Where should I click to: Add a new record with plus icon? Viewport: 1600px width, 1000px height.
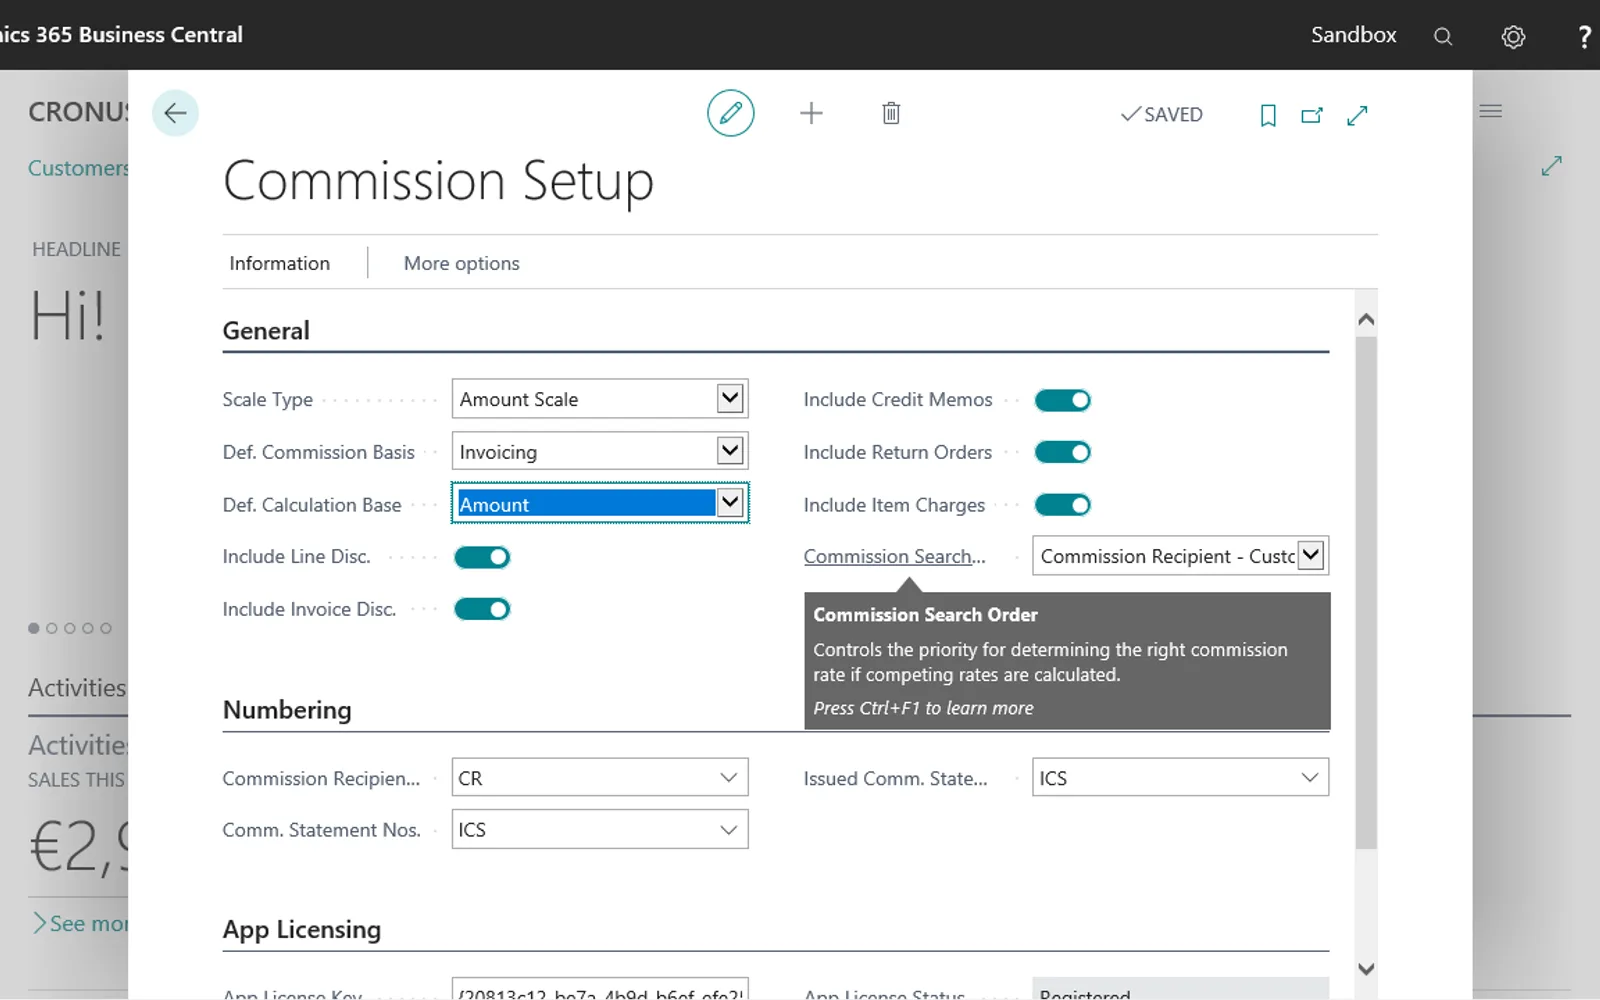[811, 113]
